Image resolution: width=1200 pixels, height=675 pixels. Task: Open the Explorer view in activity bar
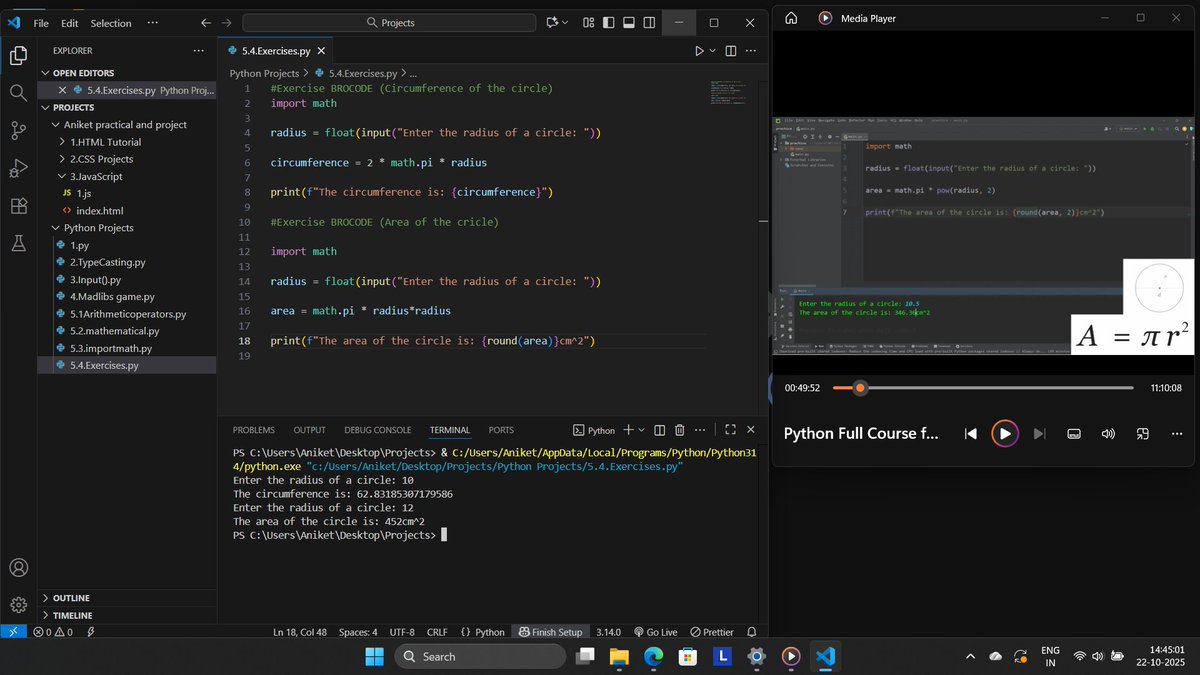point(18,56)
